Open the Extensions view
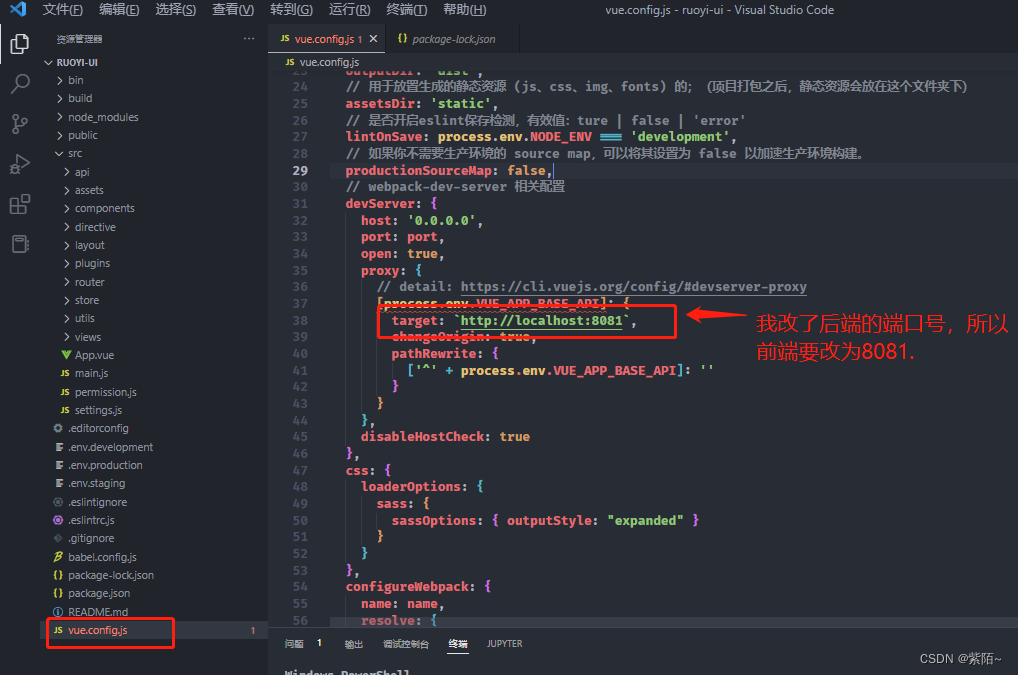 (x=19, y=204)
